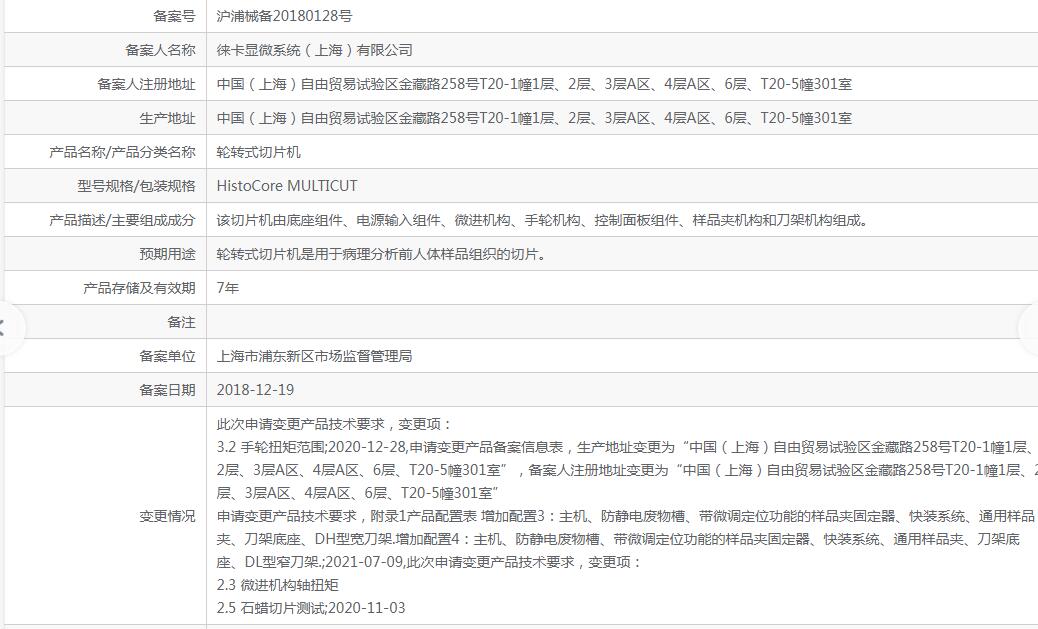
Task: Click the 变更情况 label
Action: coord(167,516)
